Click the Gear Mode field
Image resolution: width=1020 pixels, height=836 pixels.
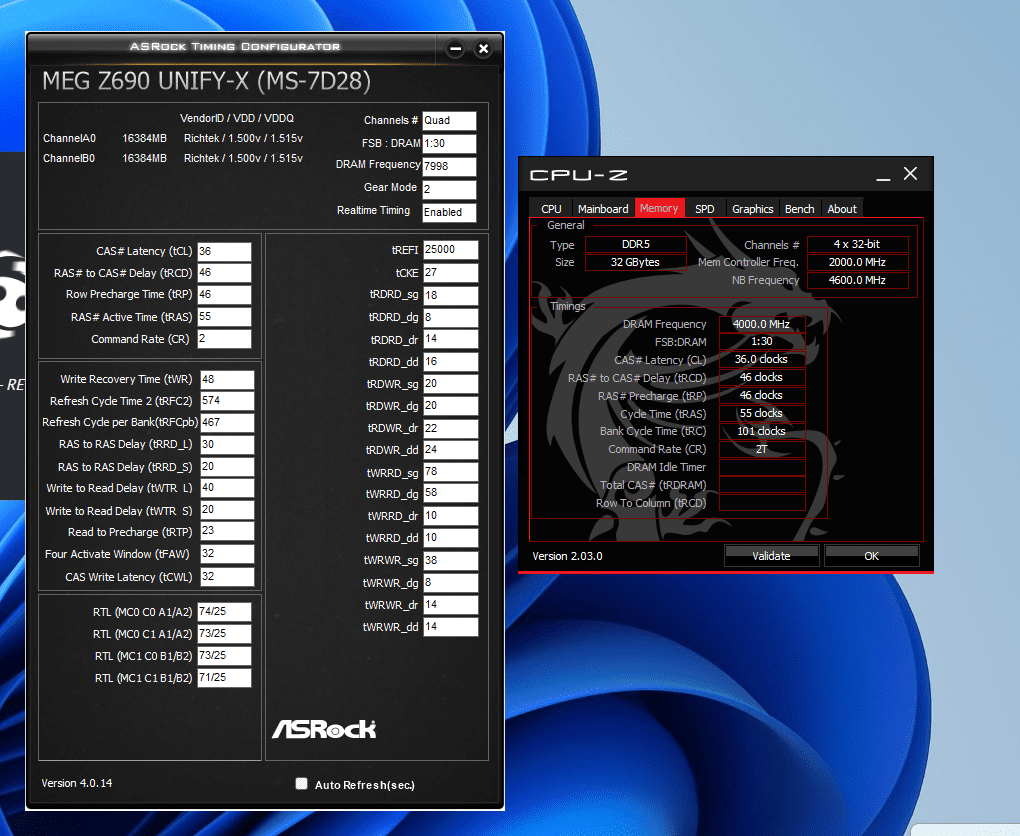pos(449,189)
